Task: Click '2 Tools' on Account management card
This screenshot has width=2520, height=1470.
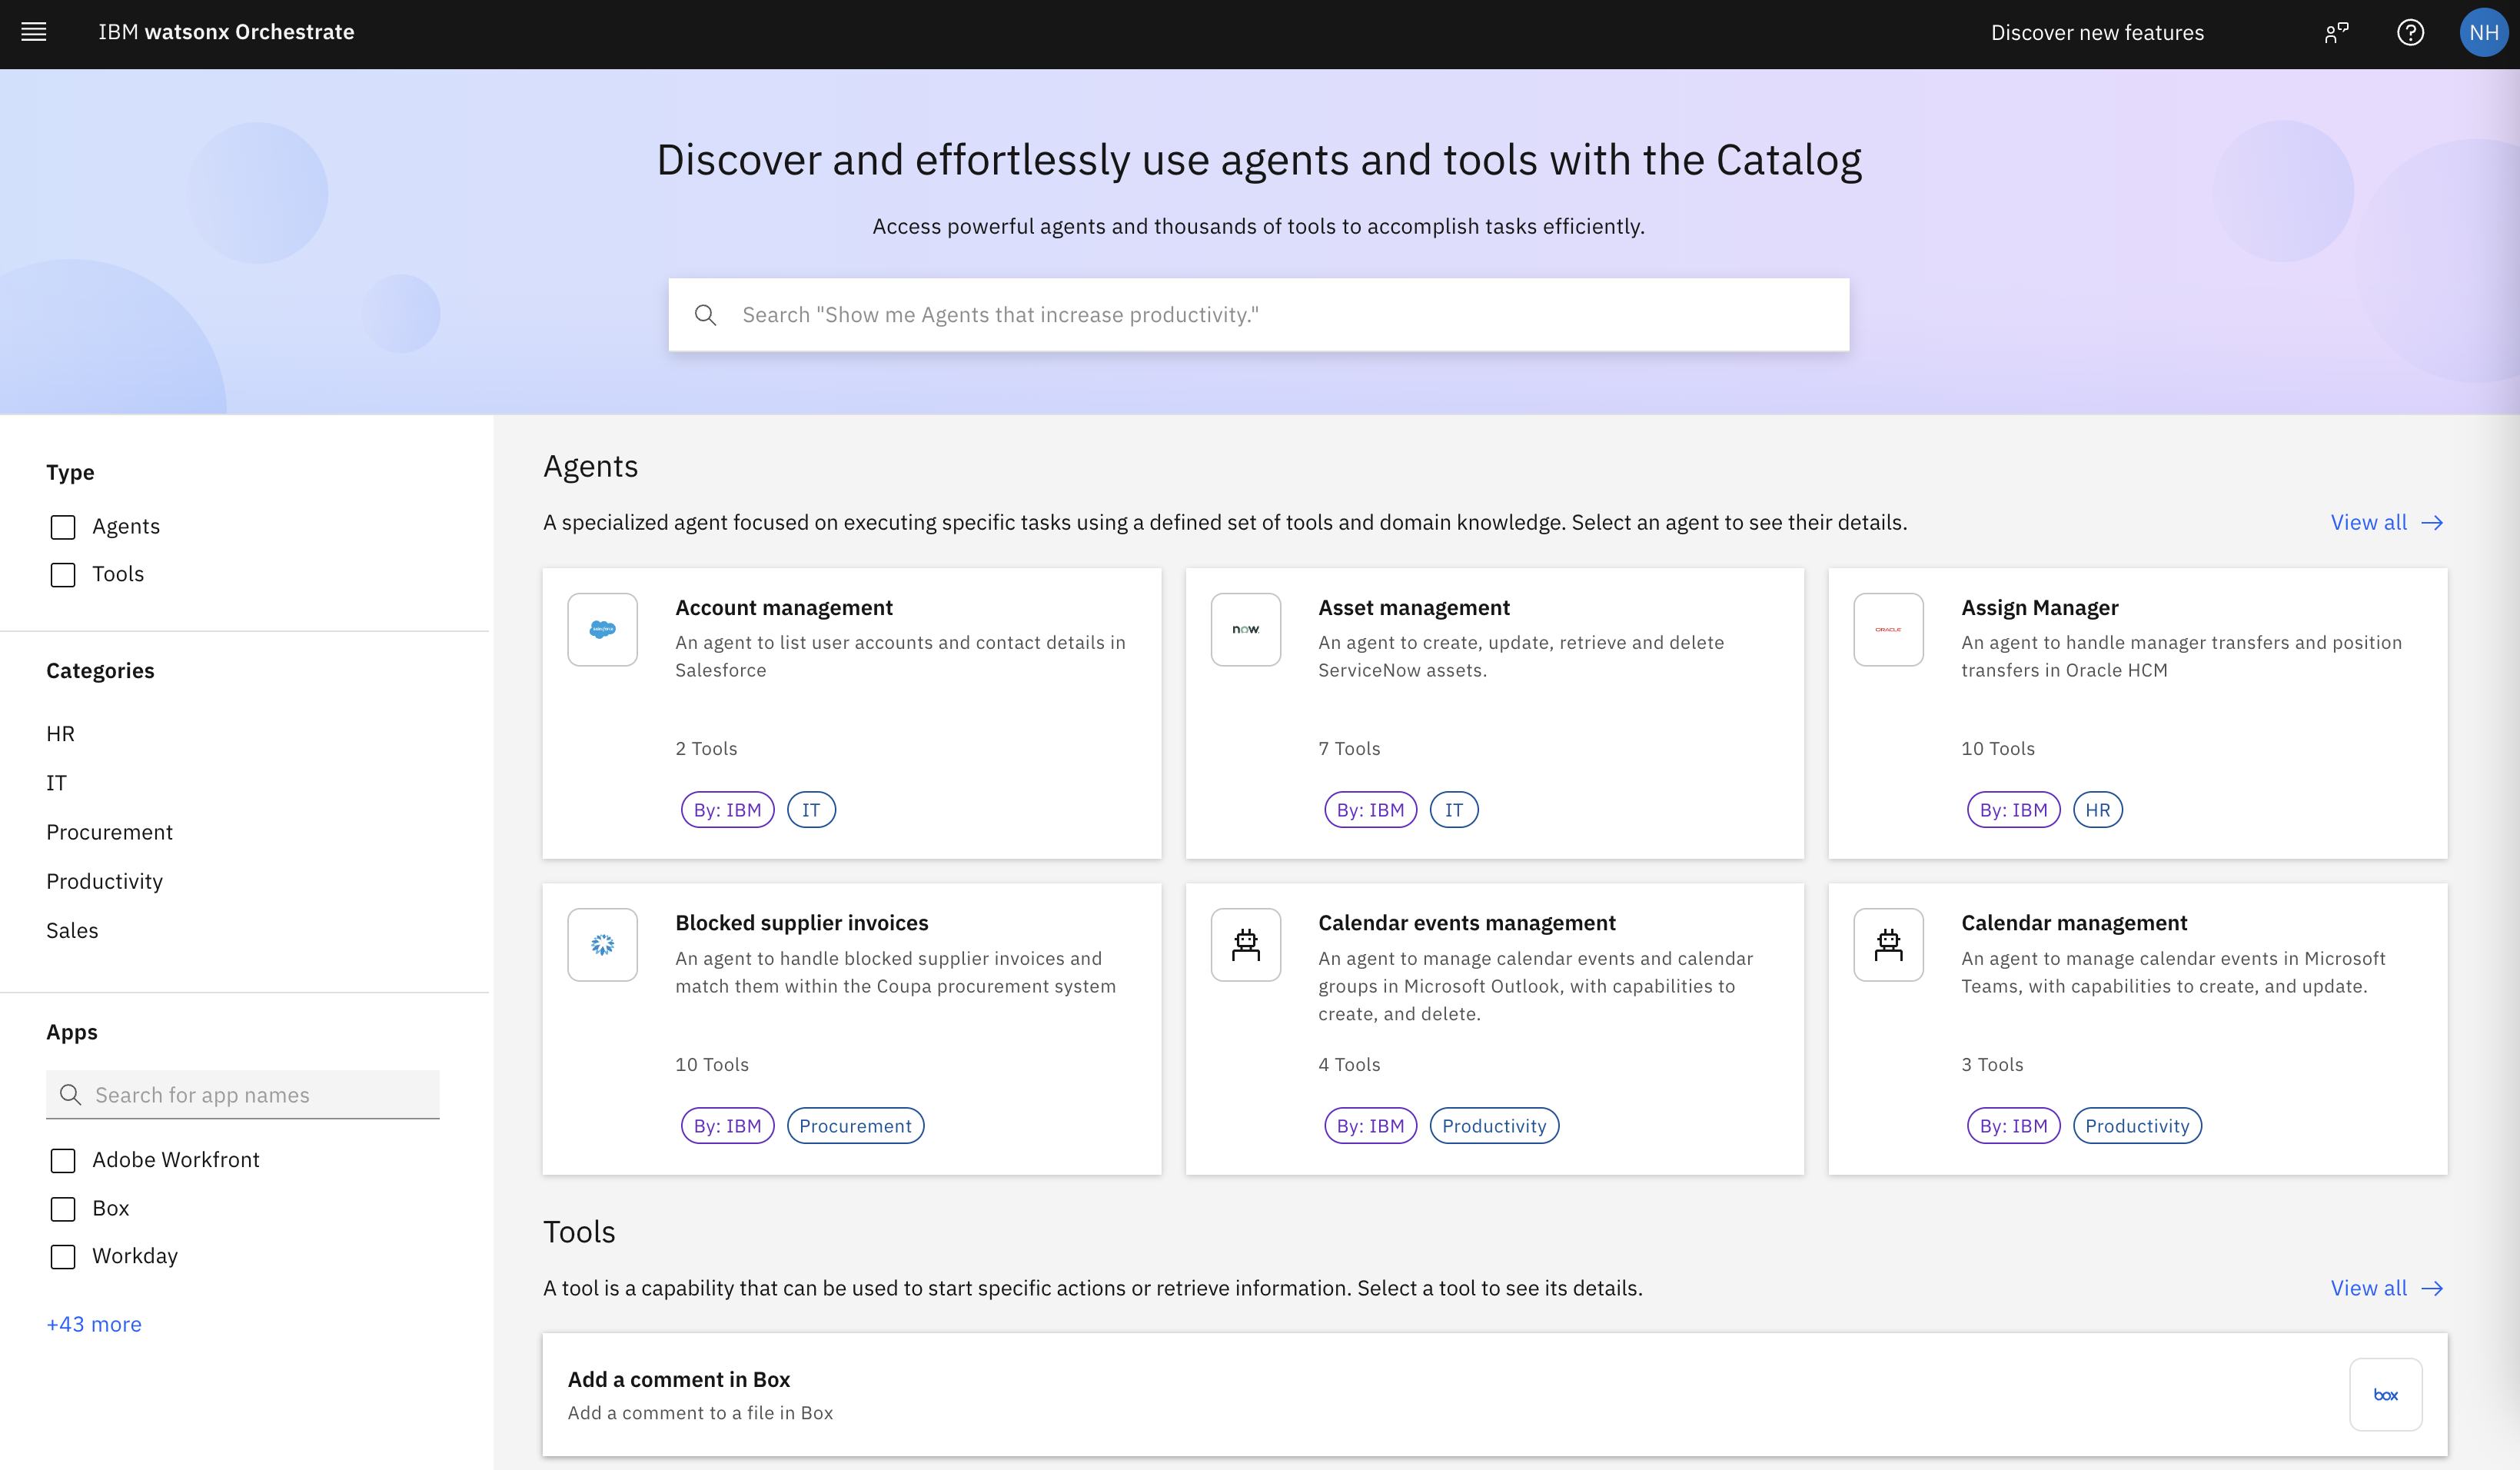Action: pos(706,749)
